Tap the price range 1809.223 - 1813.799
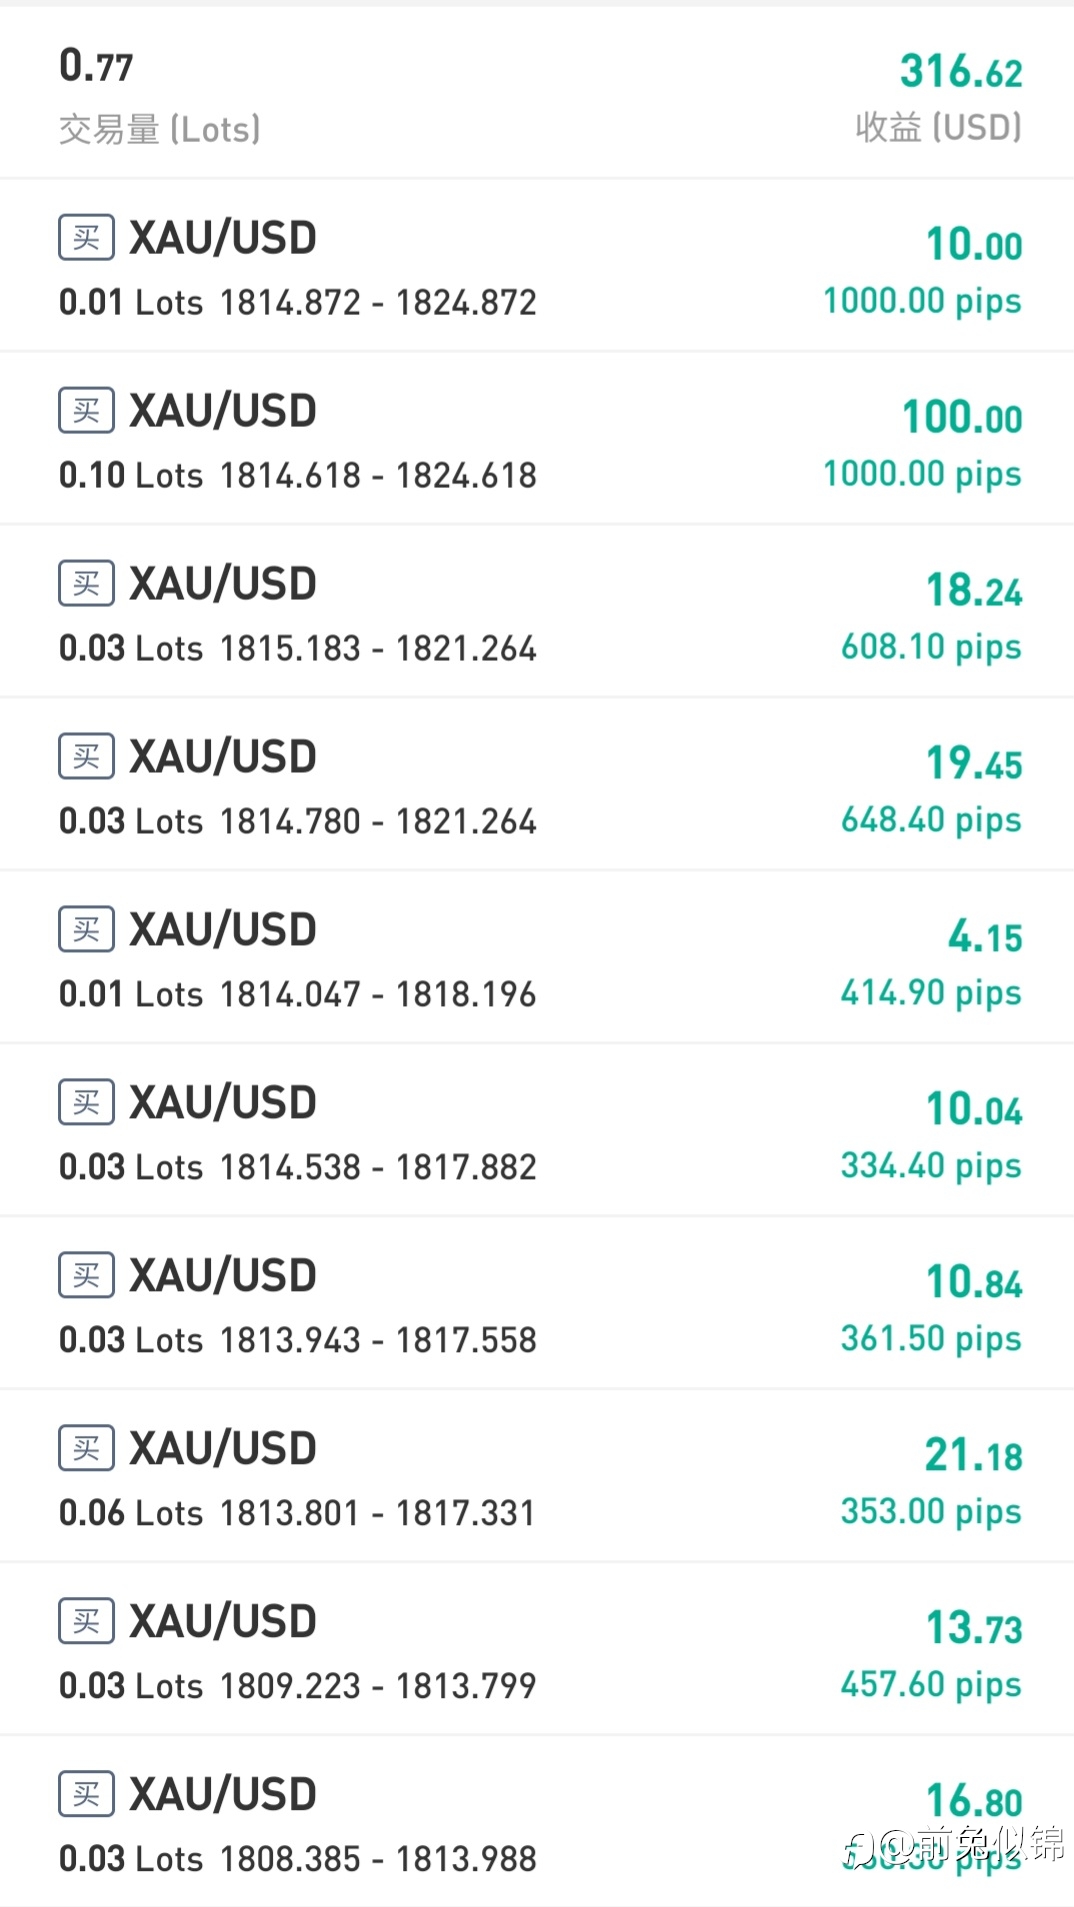This screenshot has width=1074, height=1907. [x=378, y=1686]
